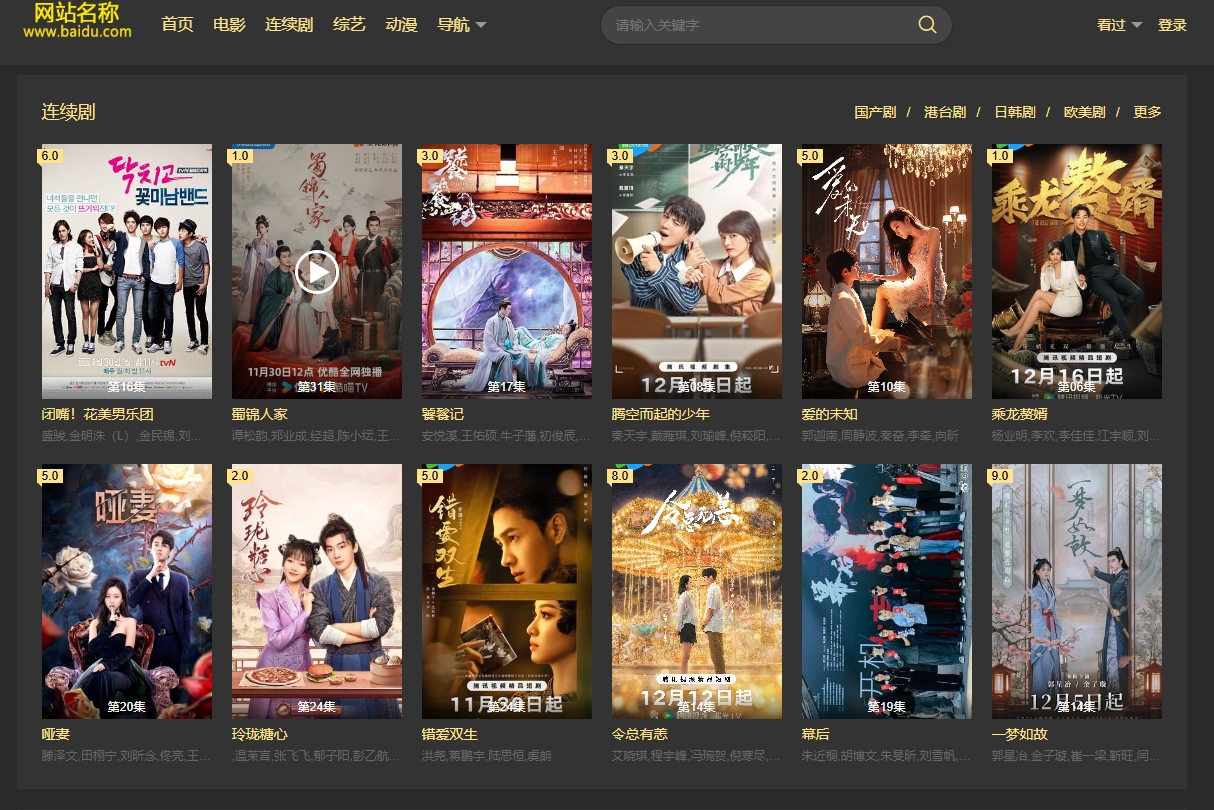Click the 1.0 rating badge on 蜀锦人家
The image size is (1214, 810).
(x=240, y=156)
